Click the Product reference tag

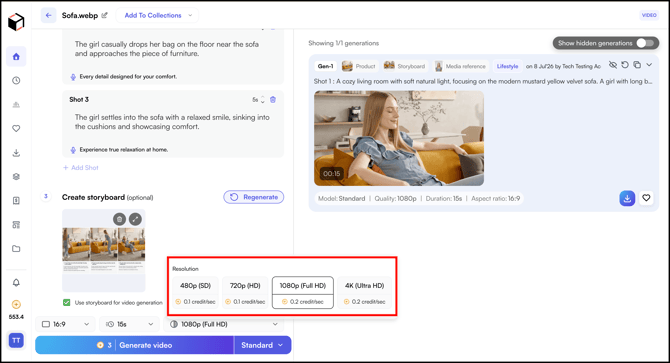[359, 66]
